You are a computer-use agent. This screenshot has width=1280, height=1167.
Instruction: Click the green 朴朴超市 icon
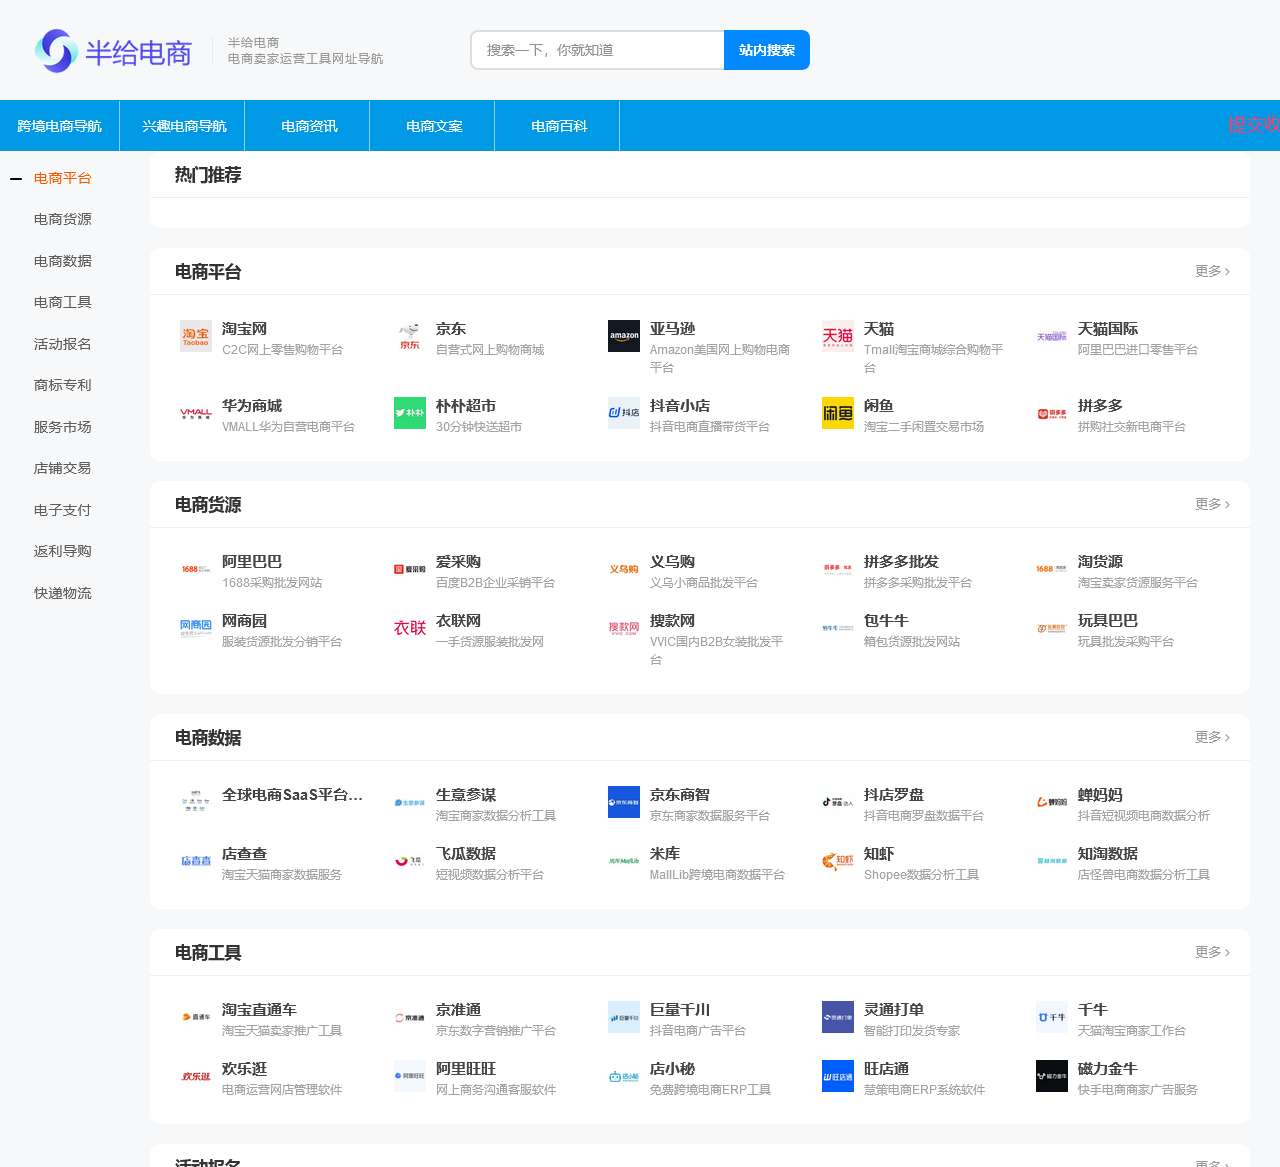pos(410,413)
